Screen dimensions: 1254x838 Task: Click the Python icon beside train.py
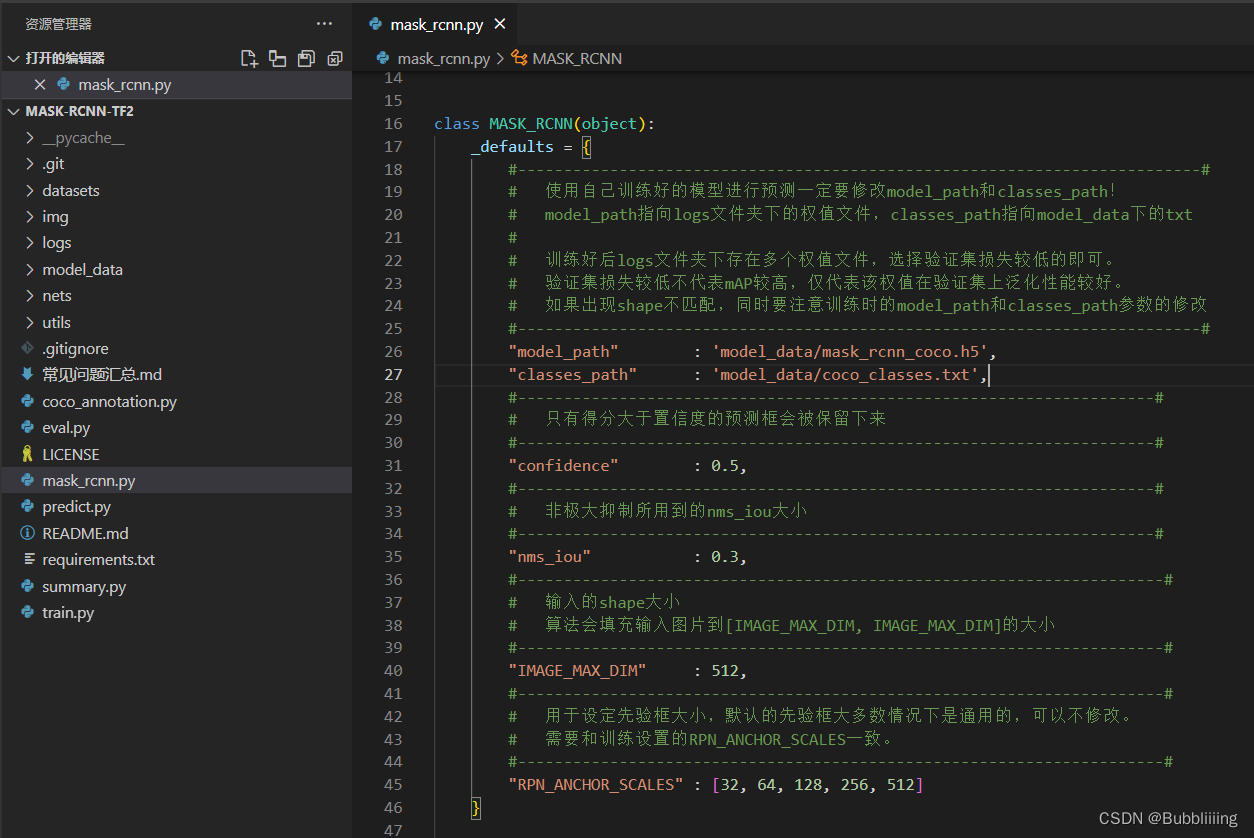coord(27,613)
